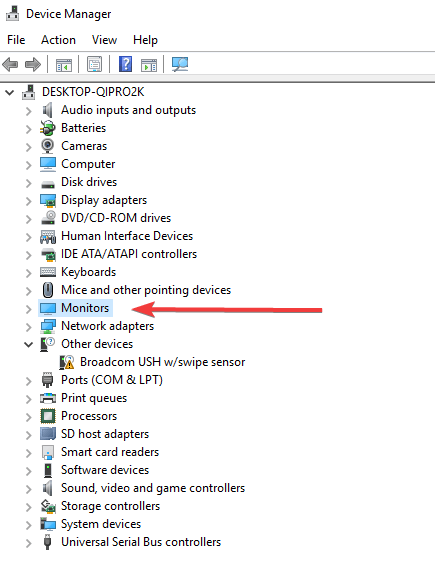This screenshot has width=435, height=584.
Task: Click the blue Help question-mark icon
Action: click(126, 64)
